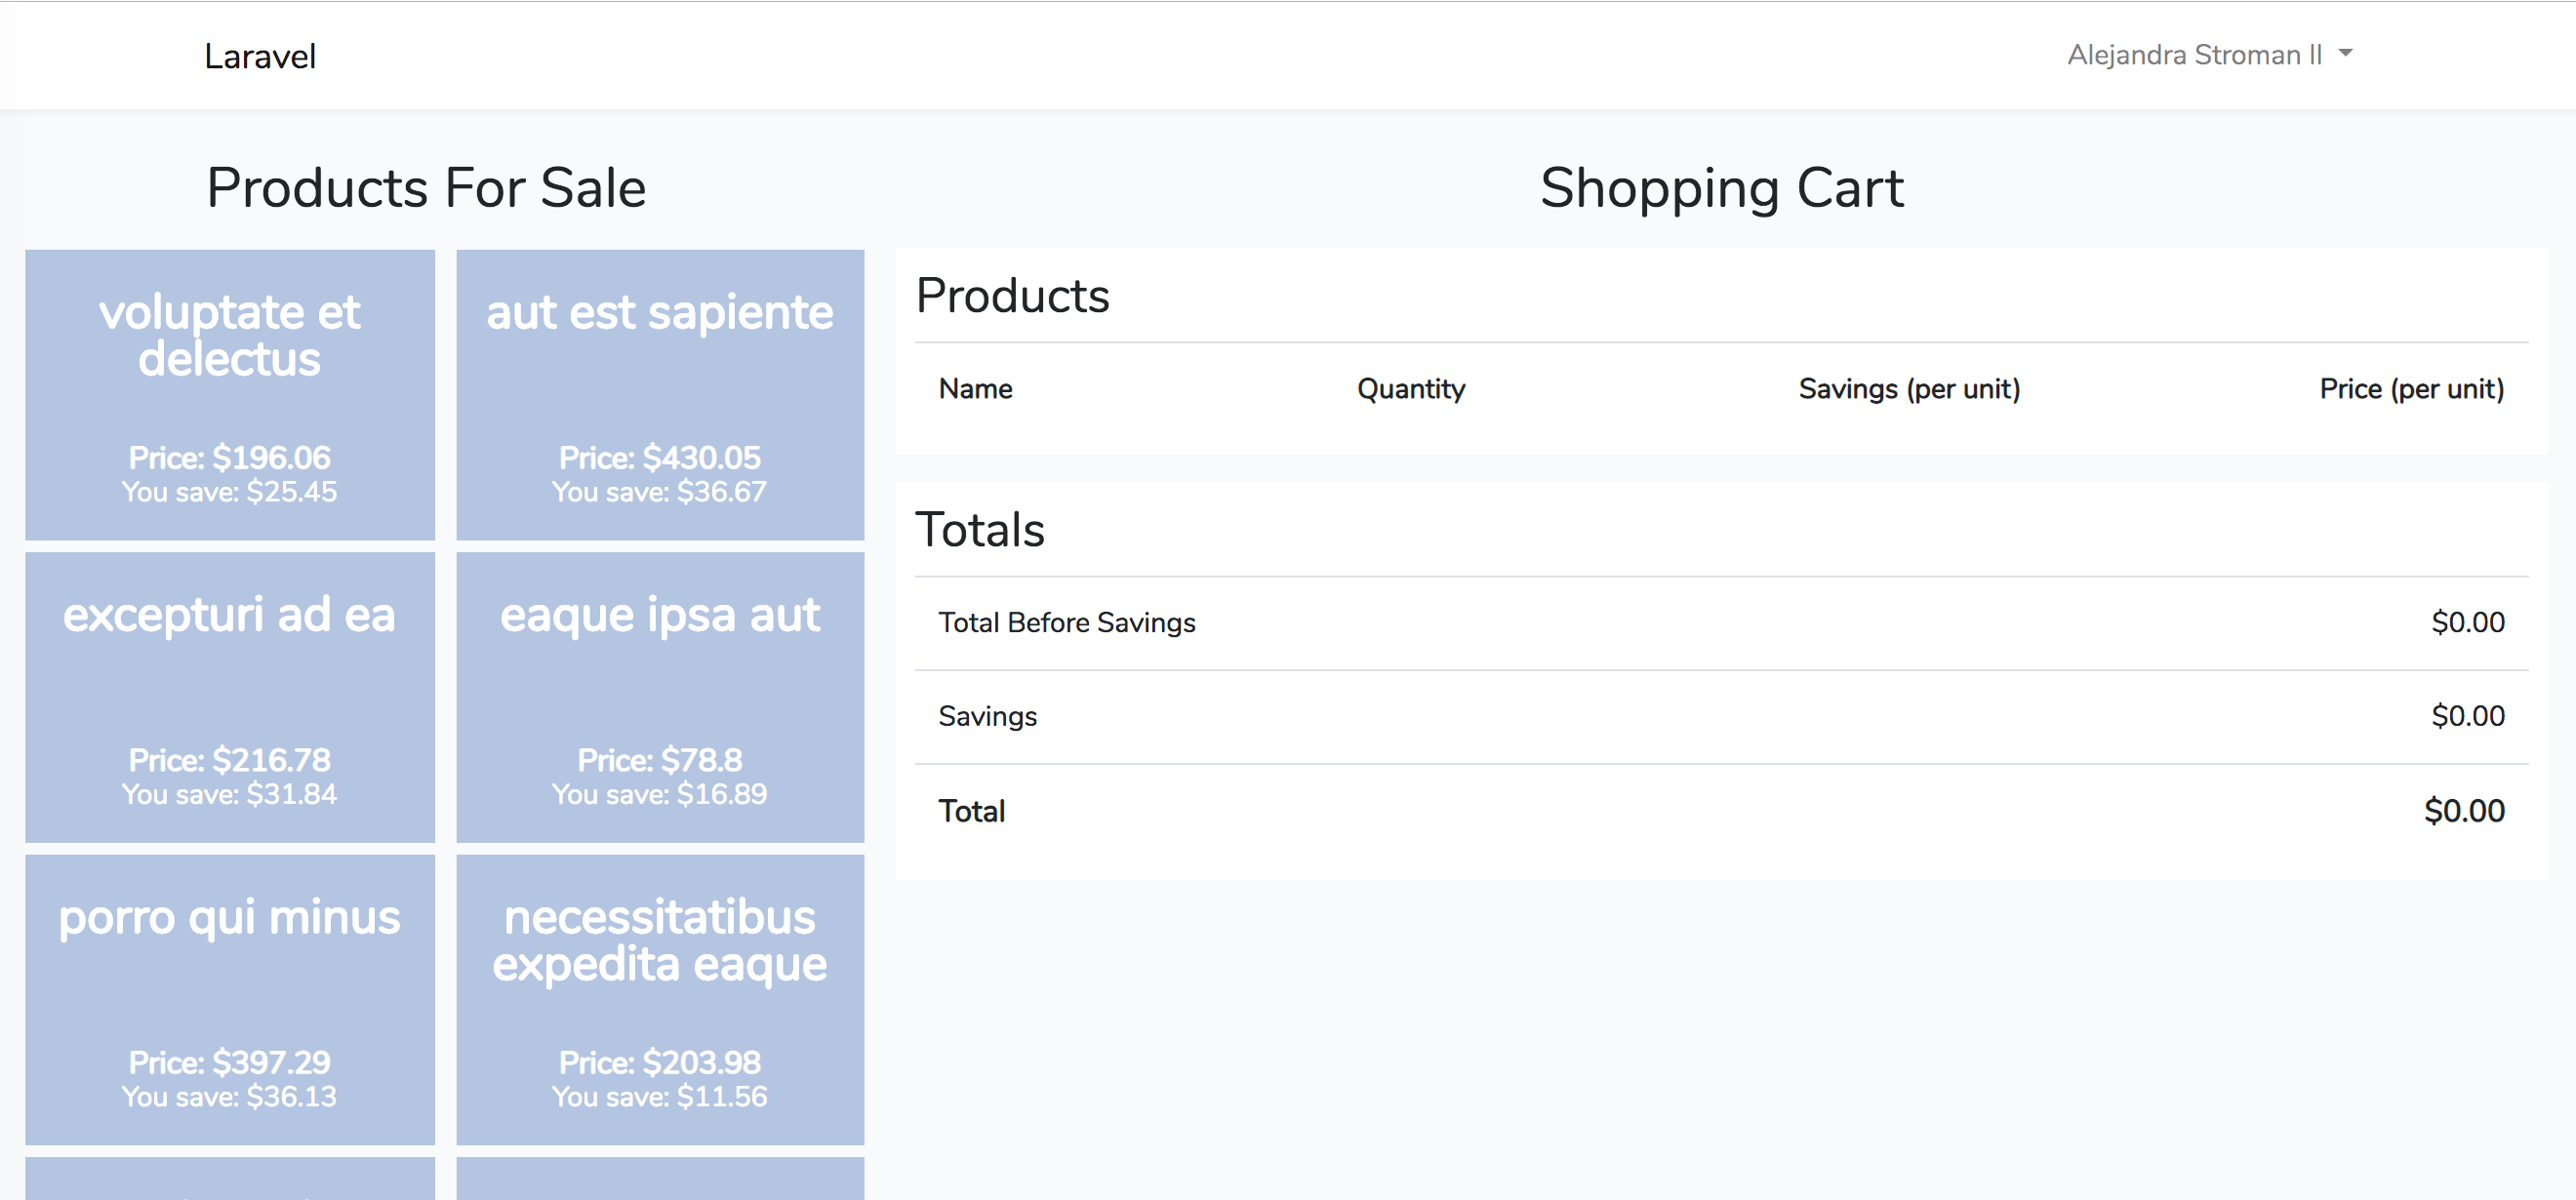Add necessitatibus expedita eaque to the cart
The height and width of the screenshot is (1200, 2576).
point(660,999)
